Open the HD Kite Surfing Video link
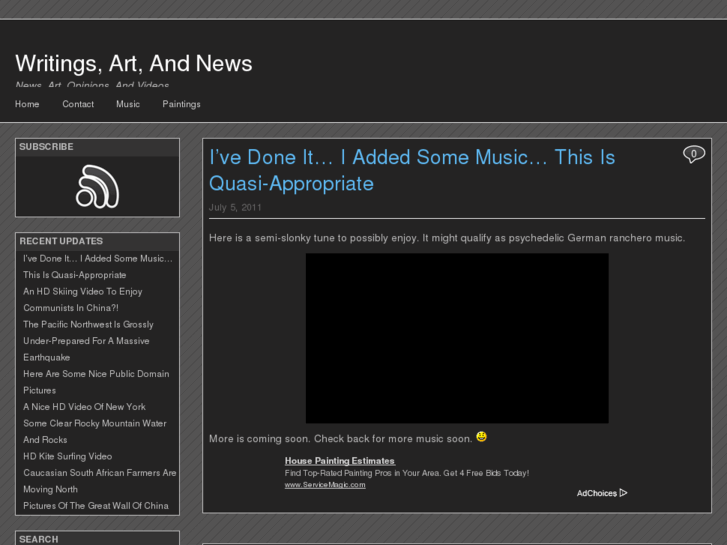 click(x=67, y=456)
